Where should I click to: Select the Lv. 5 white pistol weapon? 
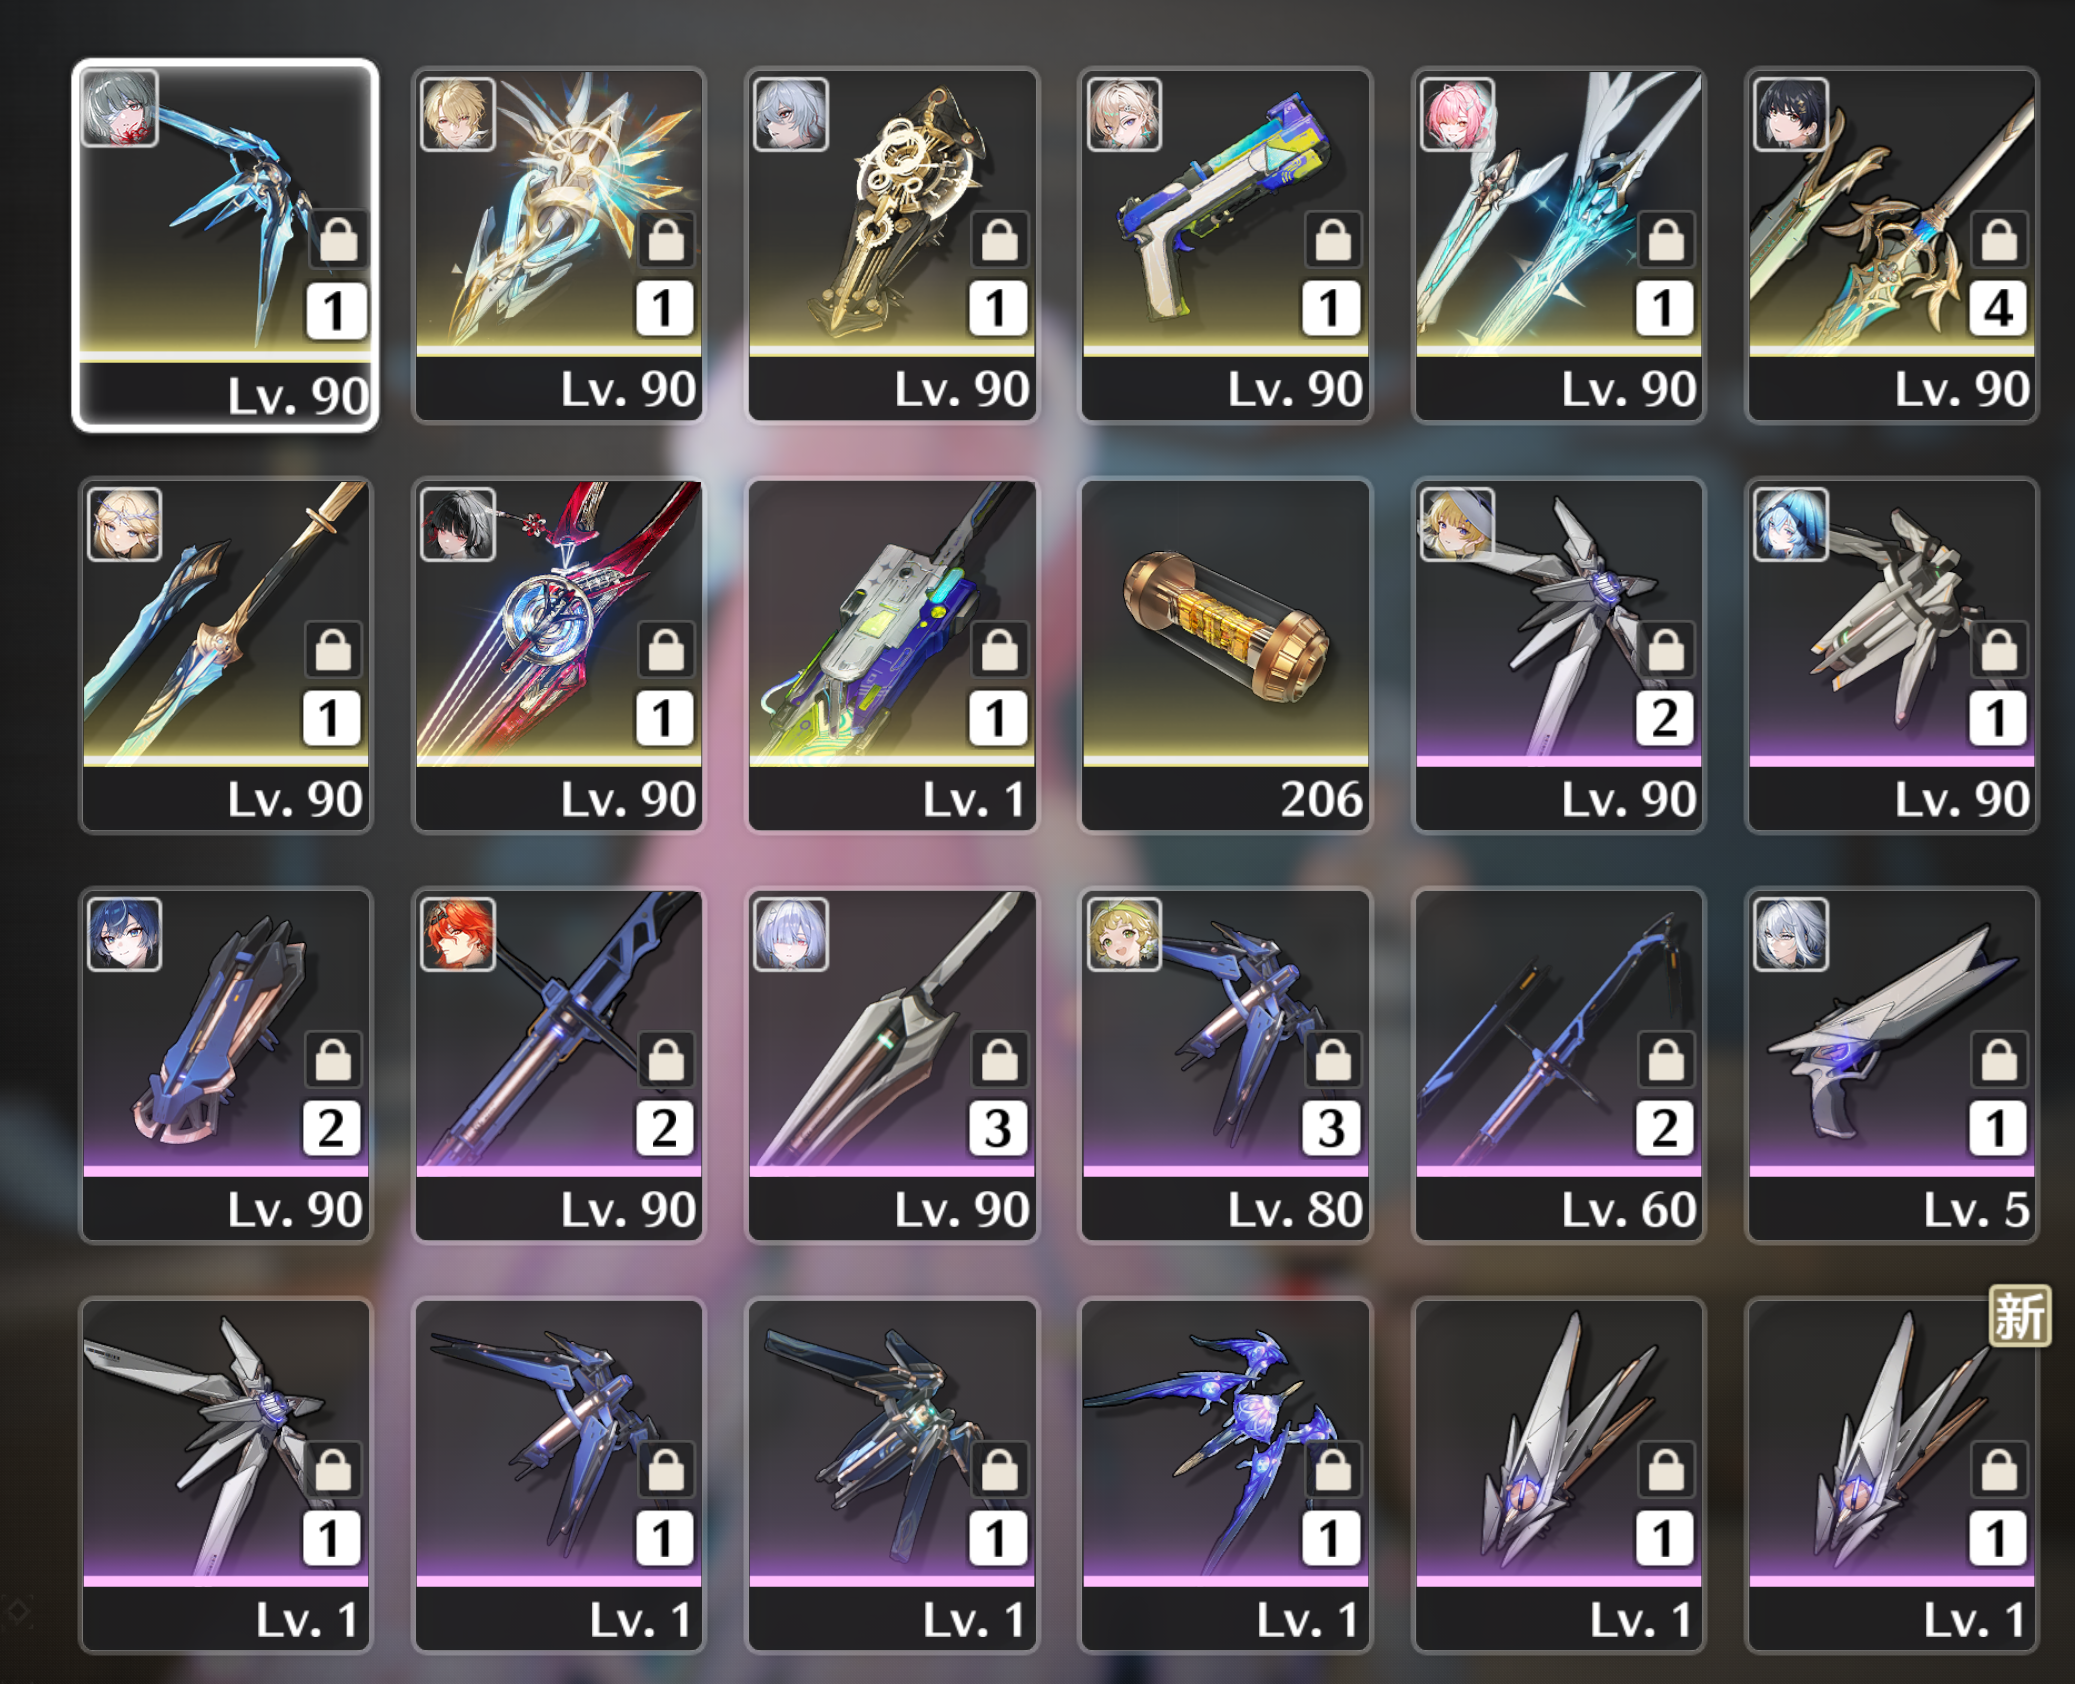pyautogui.click(x=1892, y=1065)
